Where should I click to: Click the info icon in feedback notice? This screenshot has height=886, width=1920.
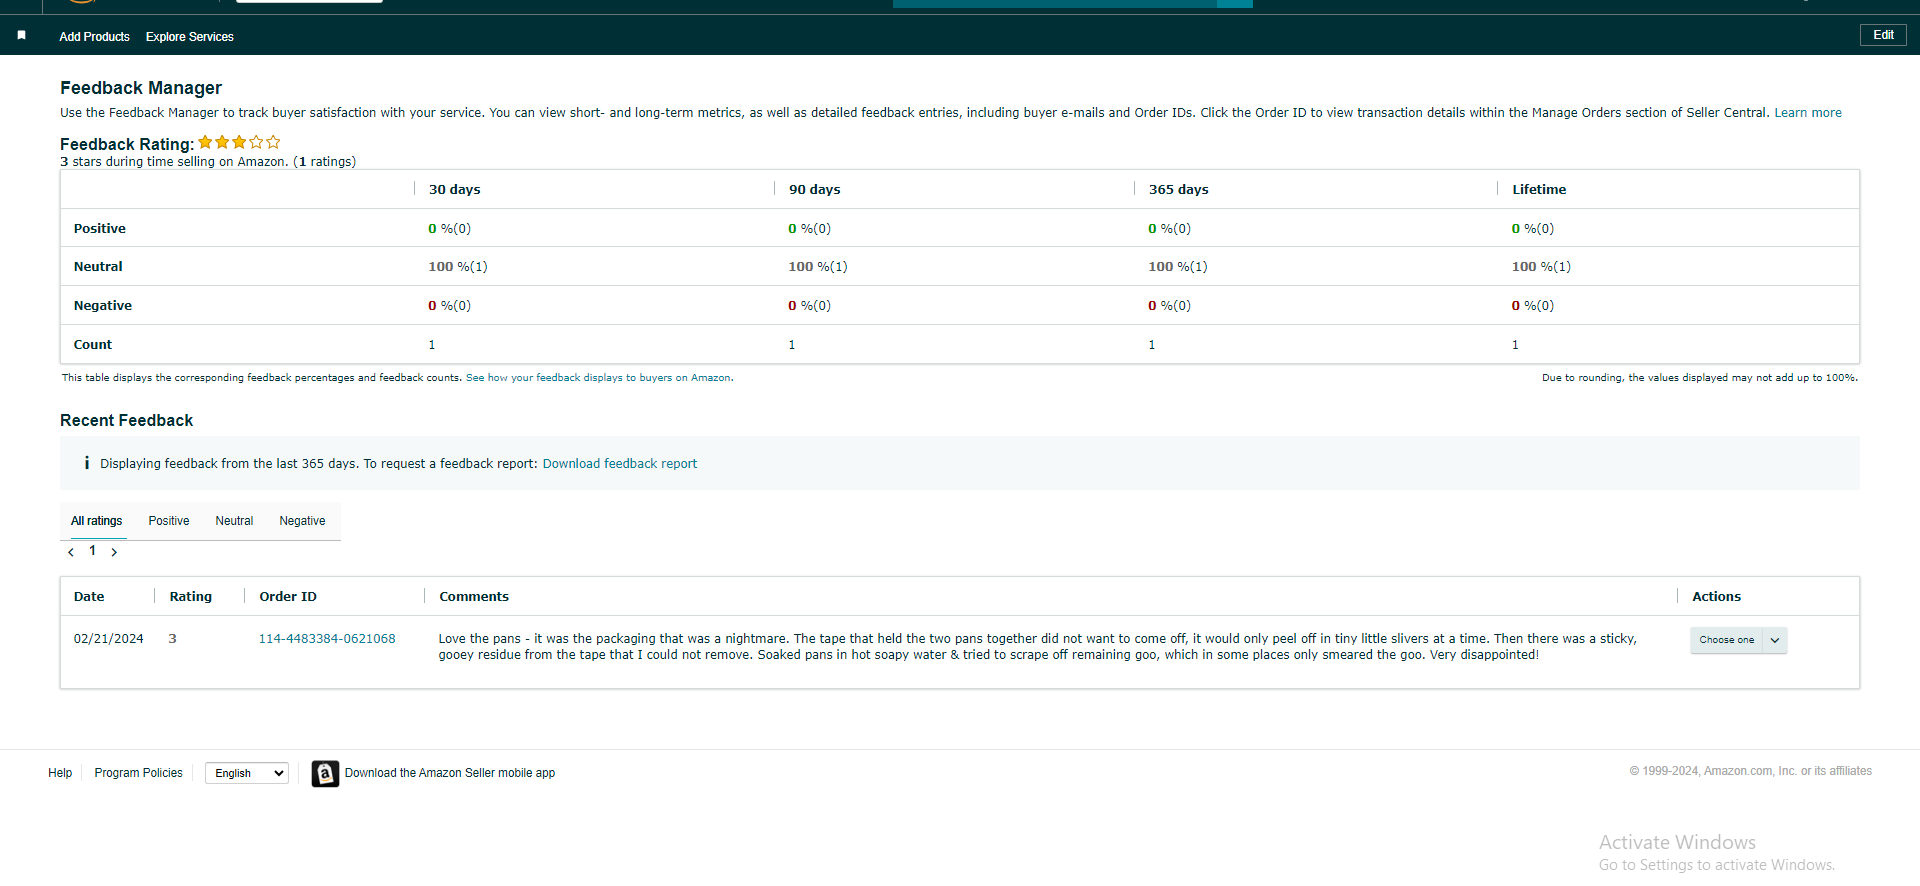(x=87, y=463)
